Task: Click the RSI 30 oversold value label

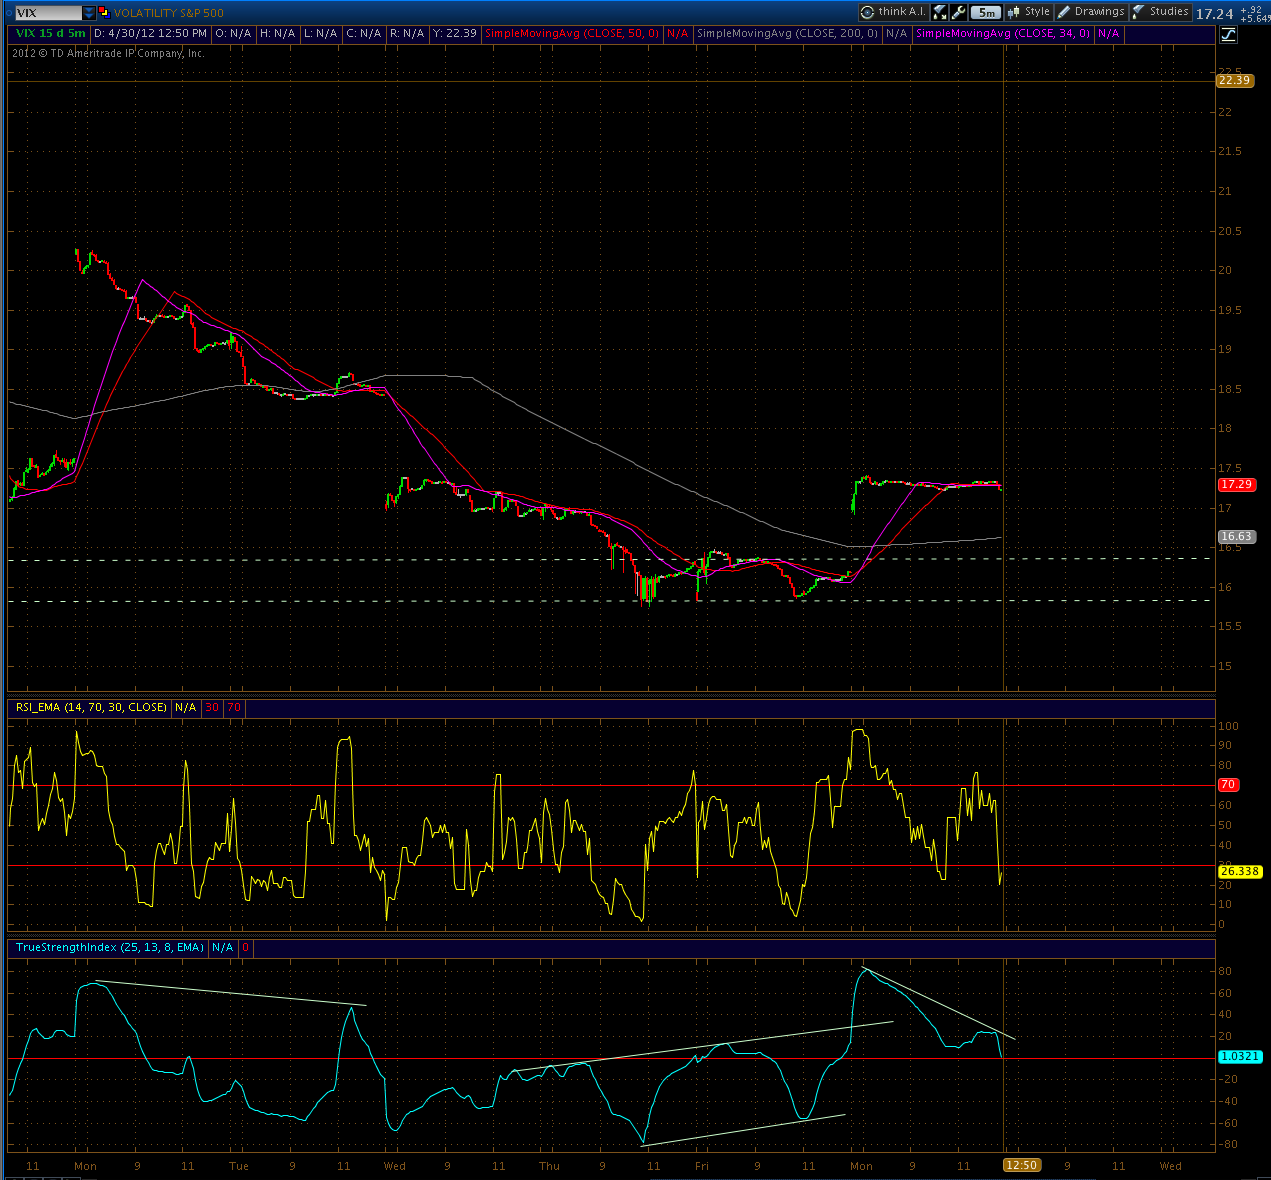Action: tap(212, 707)
